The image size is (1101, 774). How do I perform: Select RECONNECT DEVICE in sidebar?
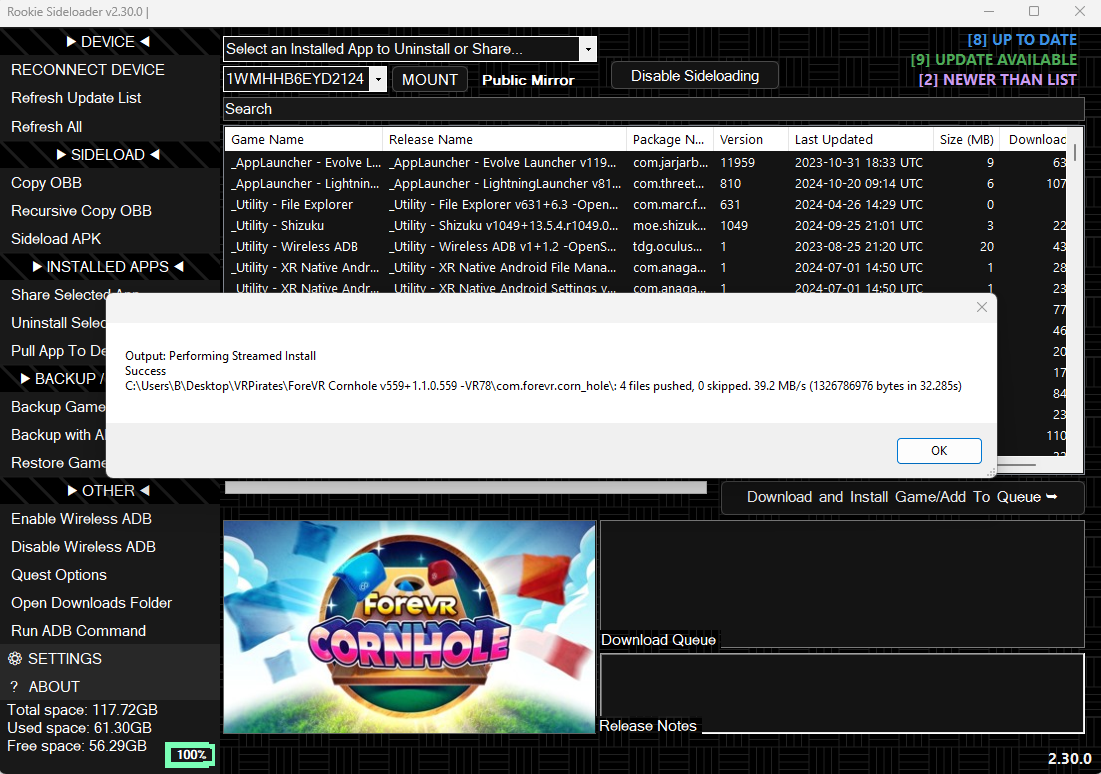pyautogui.click(x=88, y=70)
